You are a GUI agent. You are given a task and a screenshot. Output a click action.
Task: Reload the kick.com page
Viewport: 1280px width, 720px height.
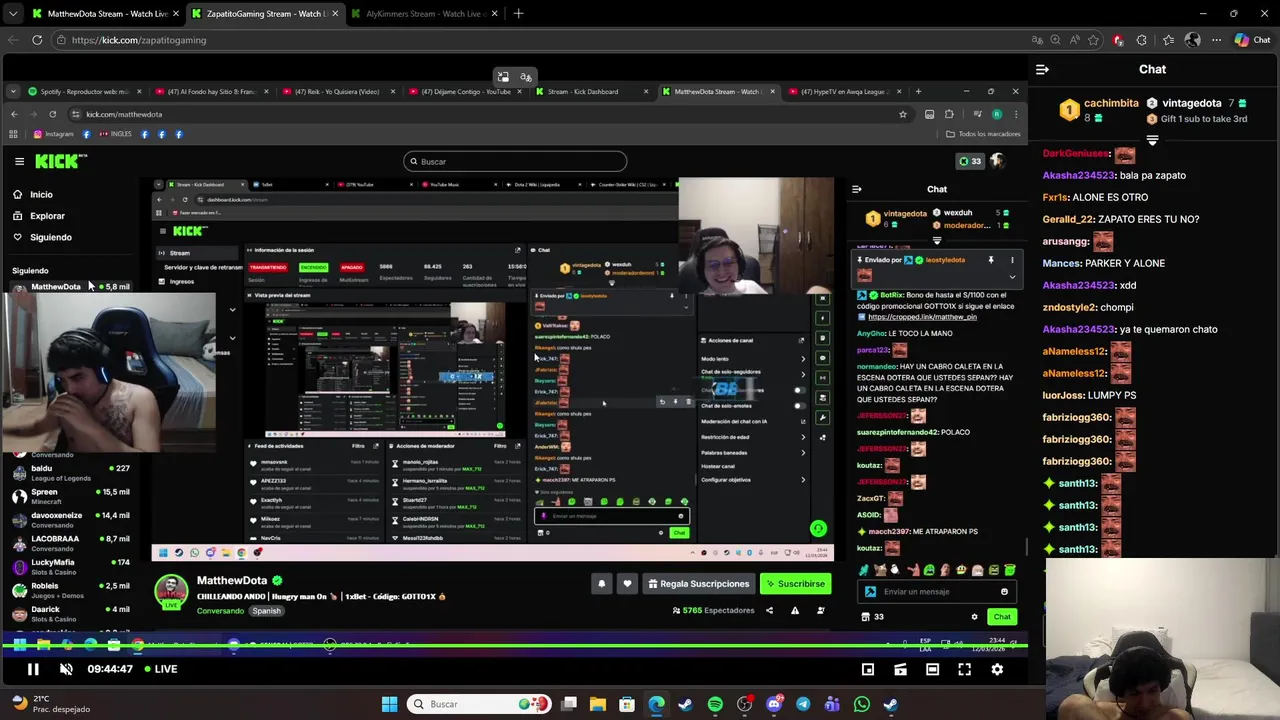click(37, 40)
